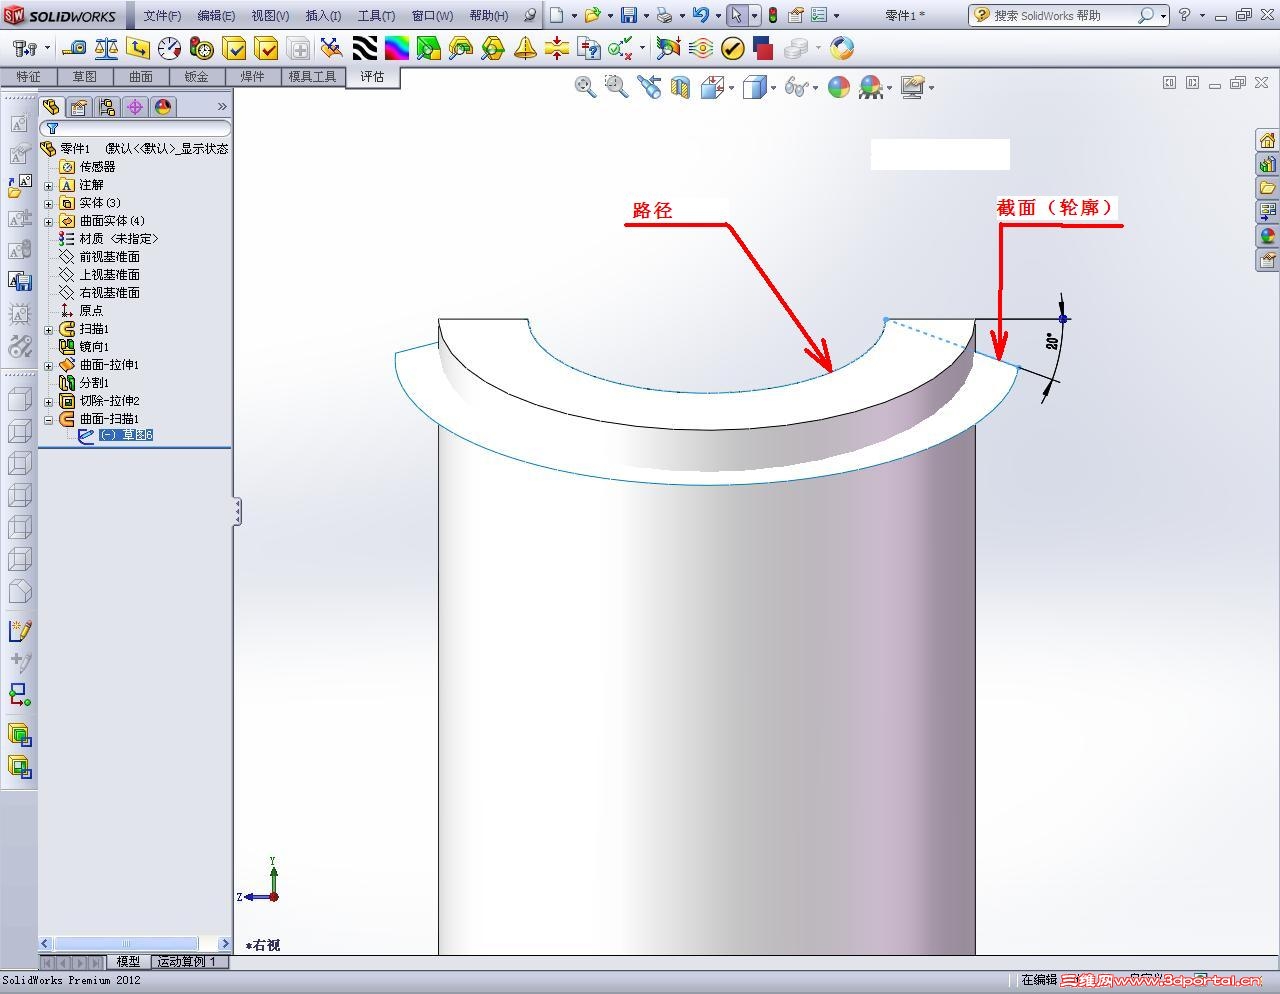This screenshot has height=994, width=1280.
Task: Open the Compare Documents tool
Action: tap(589, 48)
